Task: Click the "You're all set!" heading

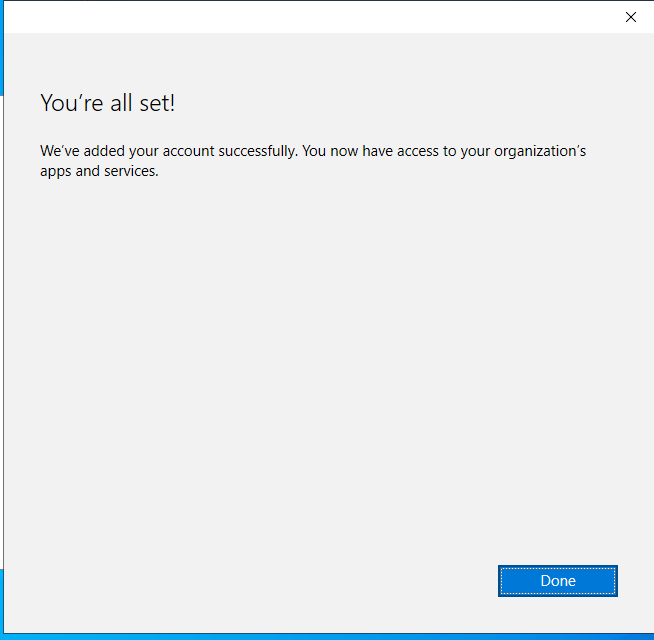Action: click(x=107, y=103)
